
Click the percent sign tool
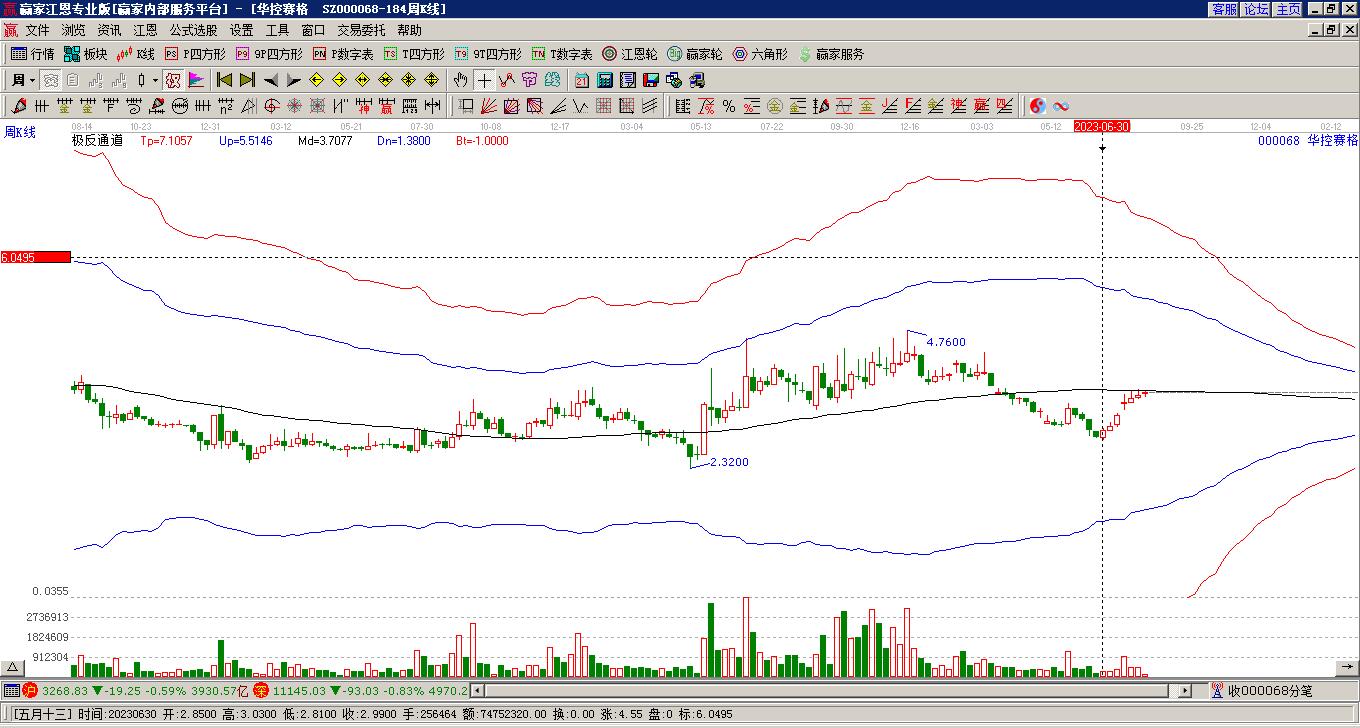[x=729, y=106]
